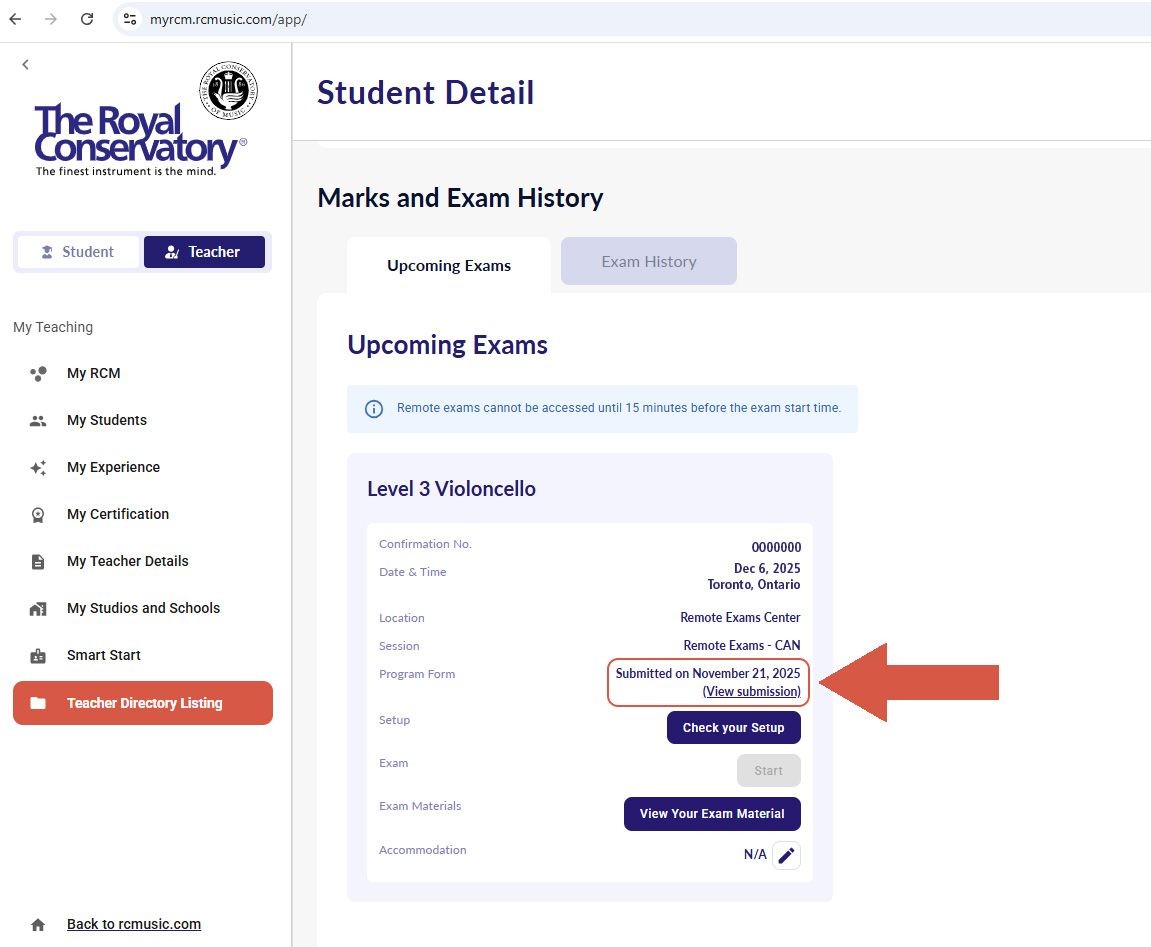Open the My RCM sidebar icon
The image size is (1151, 947).
(38, 373)
